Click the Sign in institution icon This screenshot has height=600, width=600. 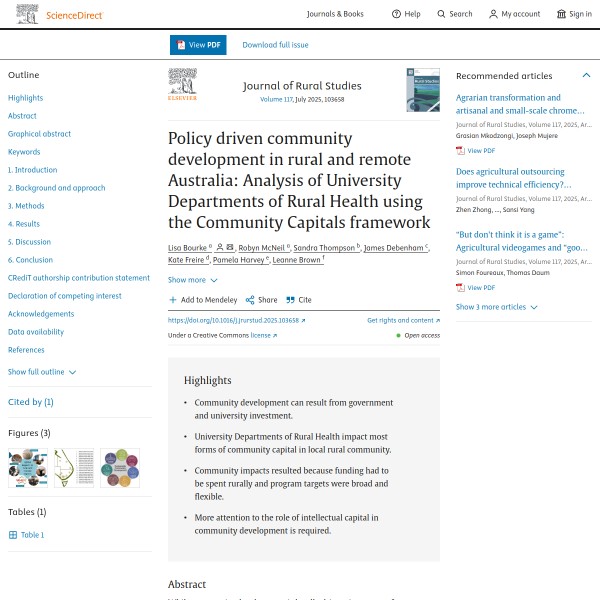pos(561,14)
